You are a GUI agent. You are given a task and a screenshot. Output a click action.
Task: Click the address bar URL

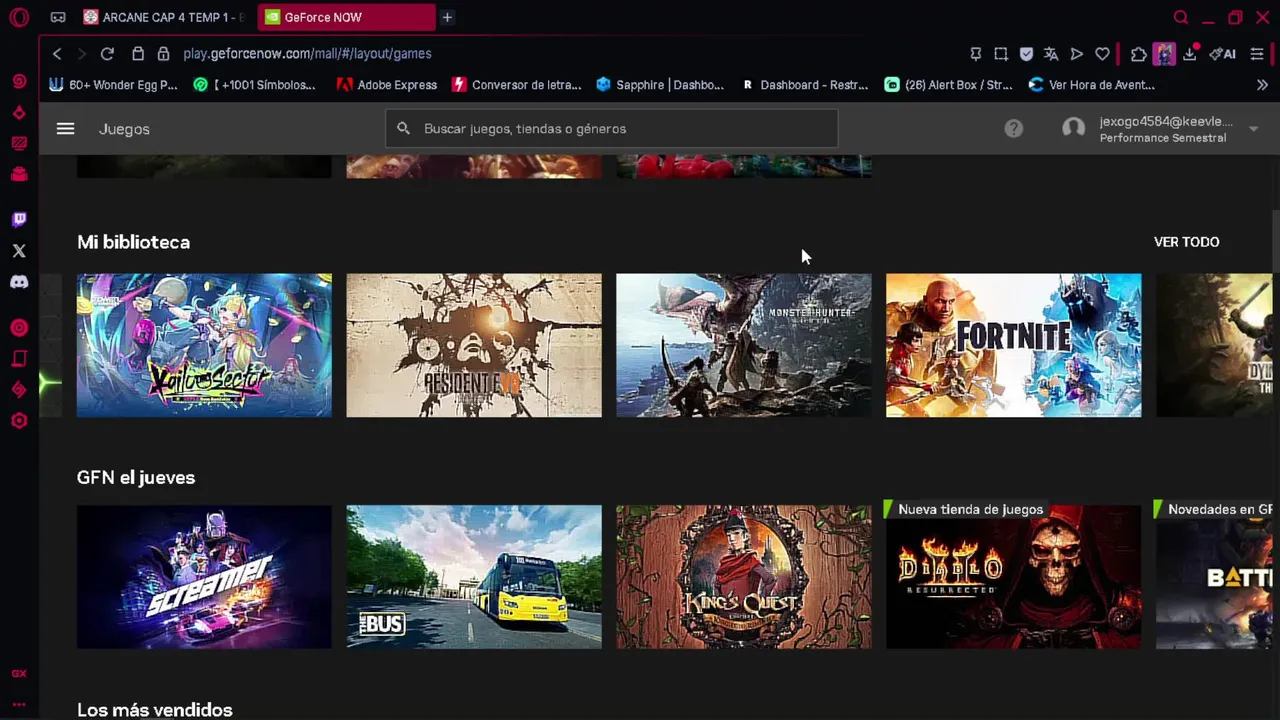click(x=307, y=54)
